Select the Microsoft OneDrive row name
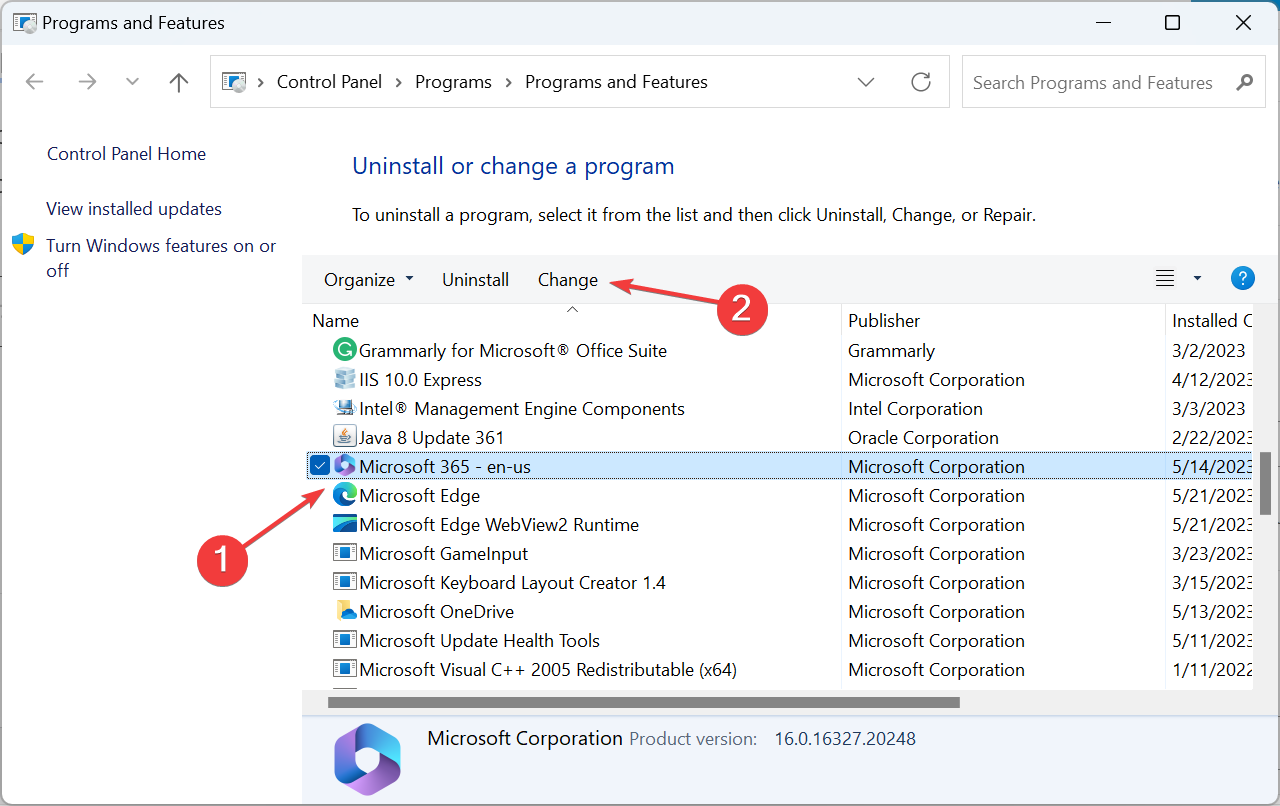The width and height of the screenshot is (1280, 806). 436,611
